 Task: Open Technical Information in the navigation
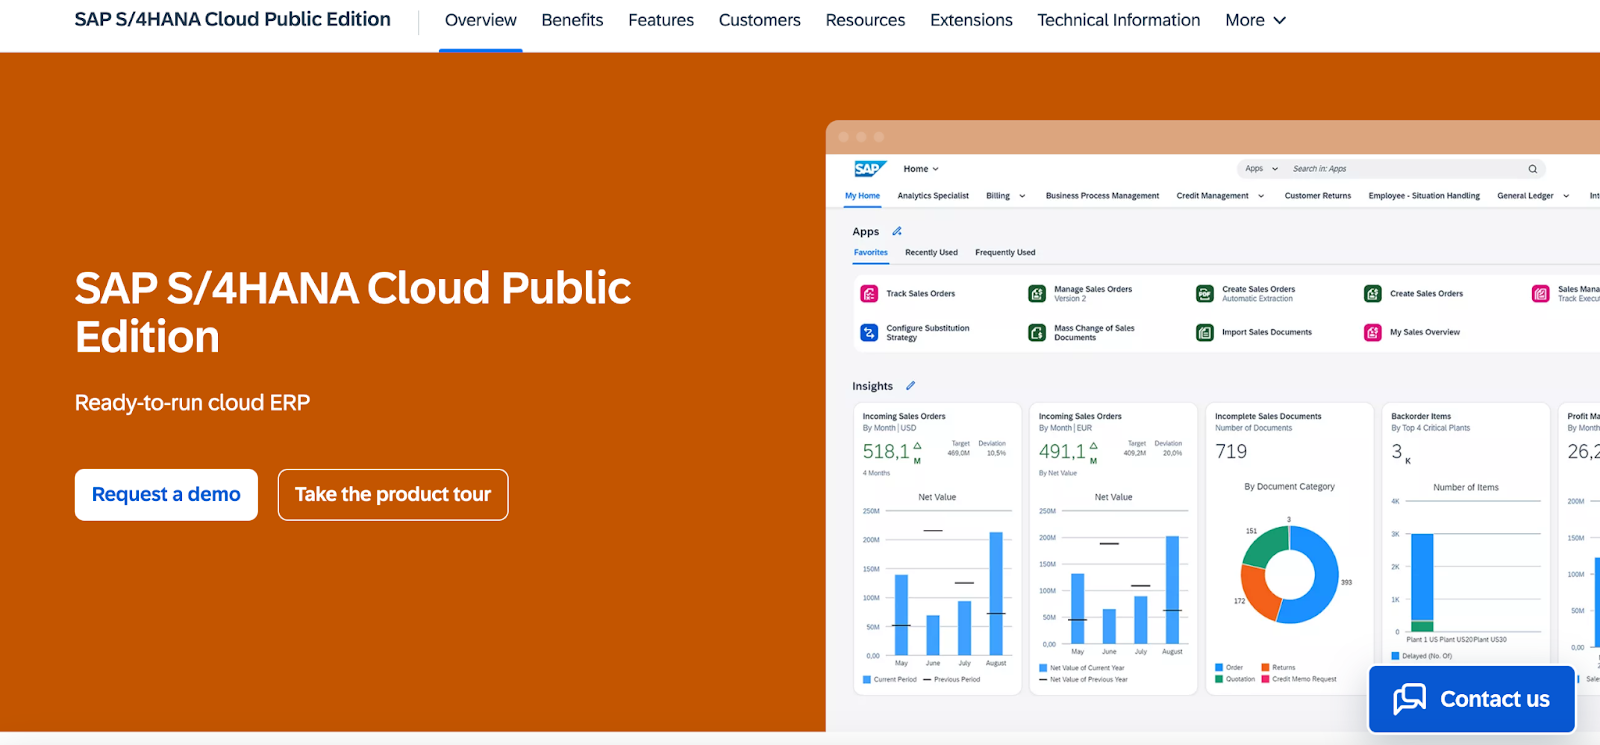click(x=1118, y=20)
